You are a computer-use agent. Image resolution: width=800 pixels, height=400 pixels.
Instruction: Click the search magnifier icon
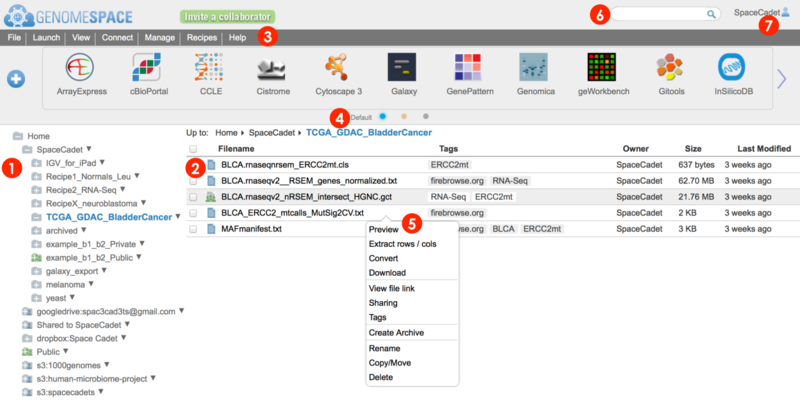(x=711, y=14)
